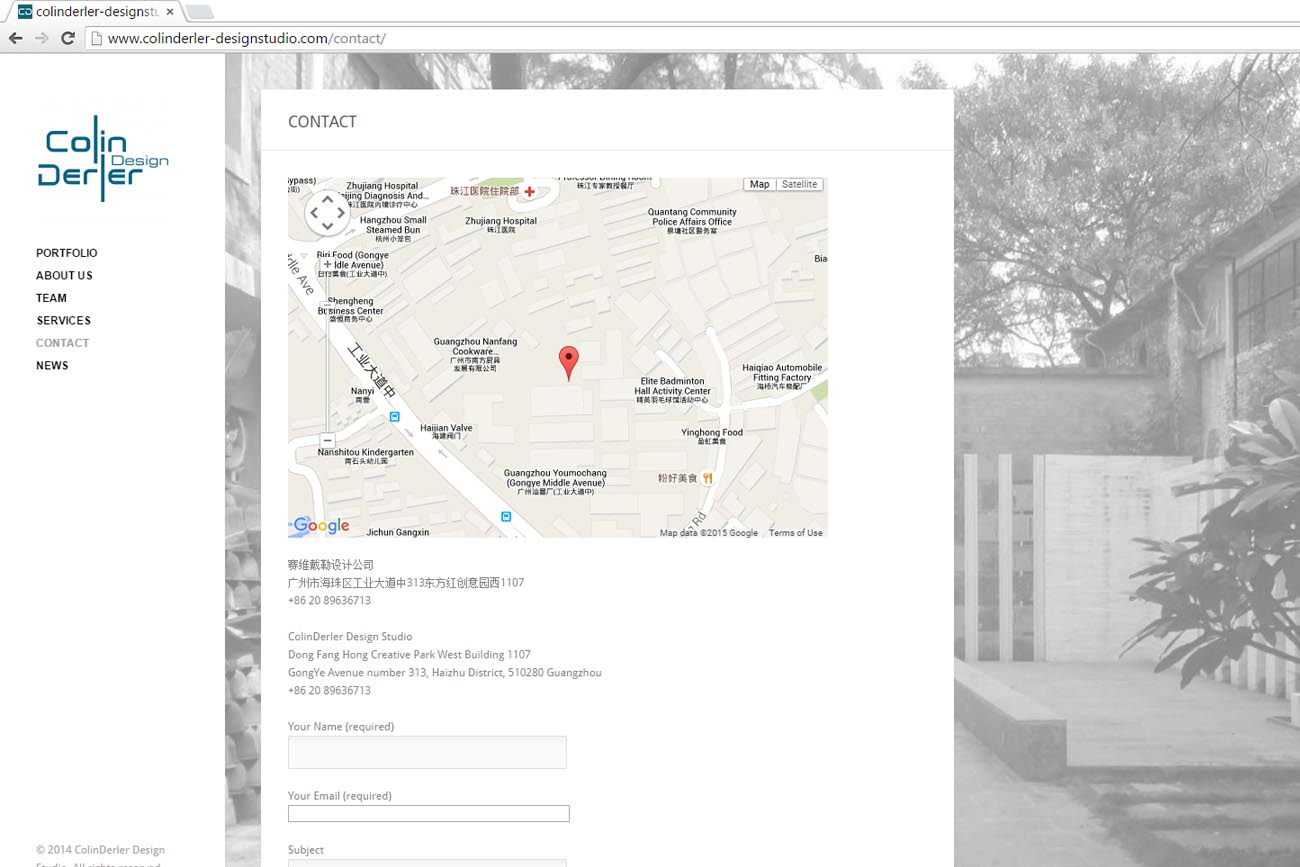This screenshot has height=867, width=1300.
Task: Click the Your Name input field
Action: point(427,752)
